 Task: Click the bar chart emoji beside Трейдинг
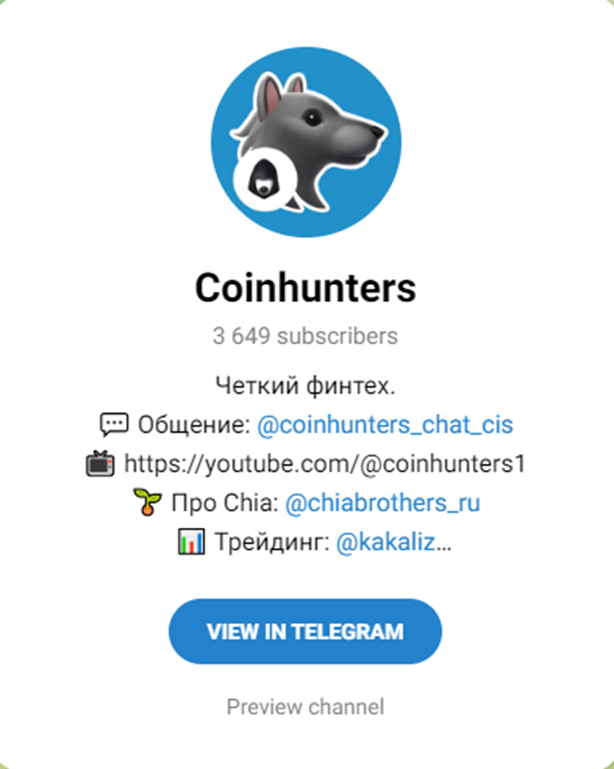191,542
